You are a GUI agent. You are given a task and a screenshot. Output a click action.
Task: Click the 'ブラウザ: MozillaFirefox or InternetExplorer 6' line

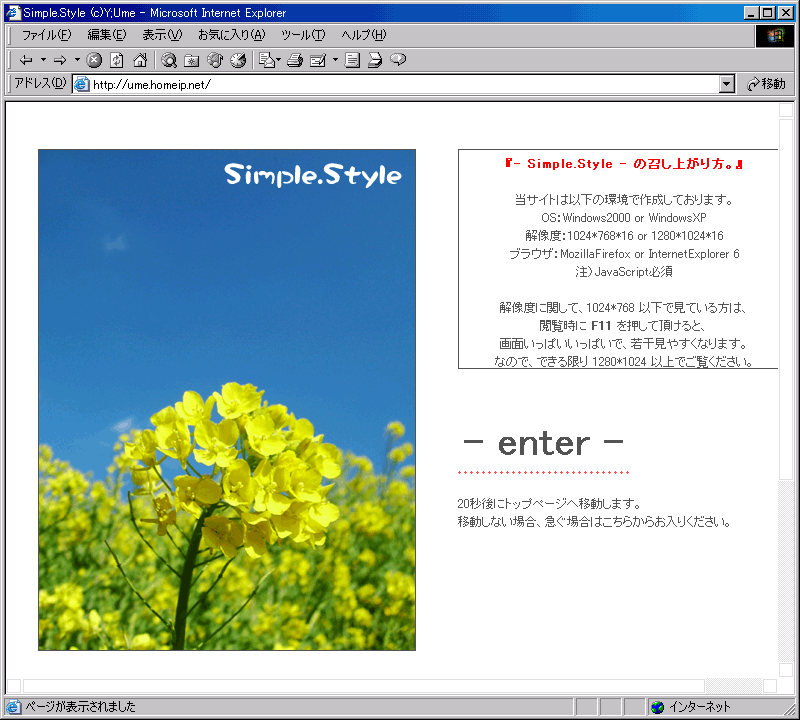click(x=624, y=254)
